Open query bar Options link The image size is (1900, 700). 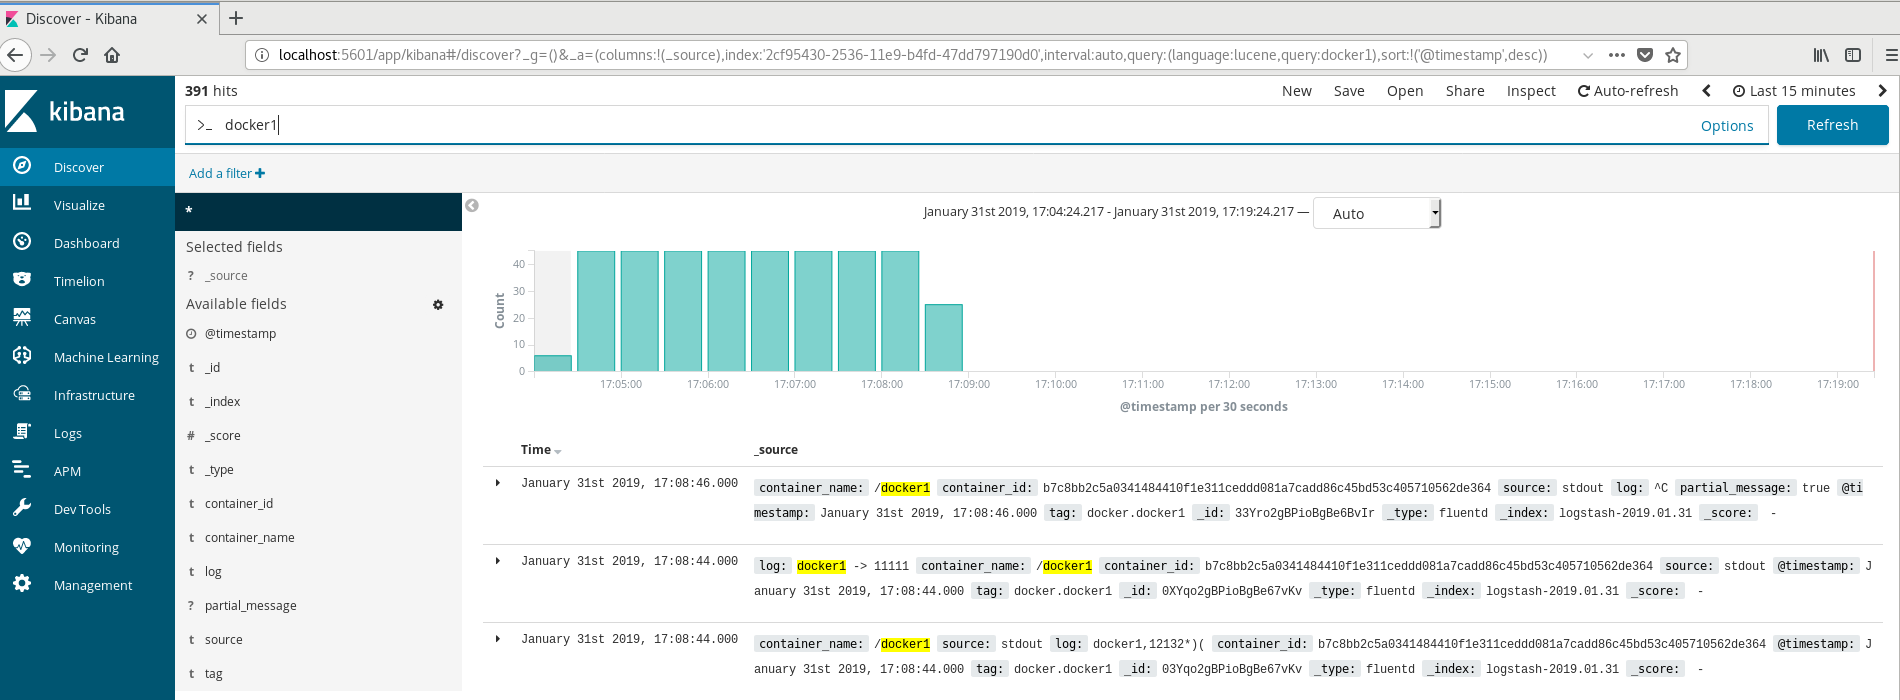(x=1727, y=126)
